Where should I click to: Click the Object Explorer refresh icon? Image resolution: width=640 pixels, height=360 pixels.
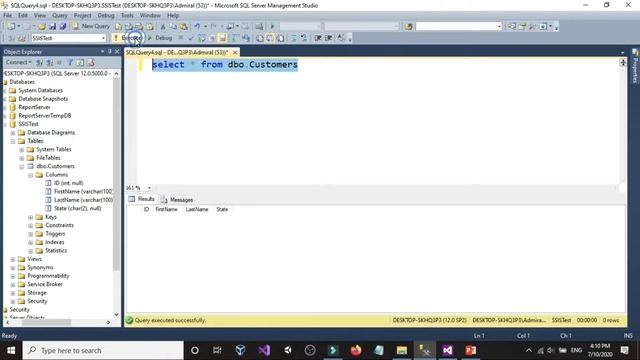[80, 62]
